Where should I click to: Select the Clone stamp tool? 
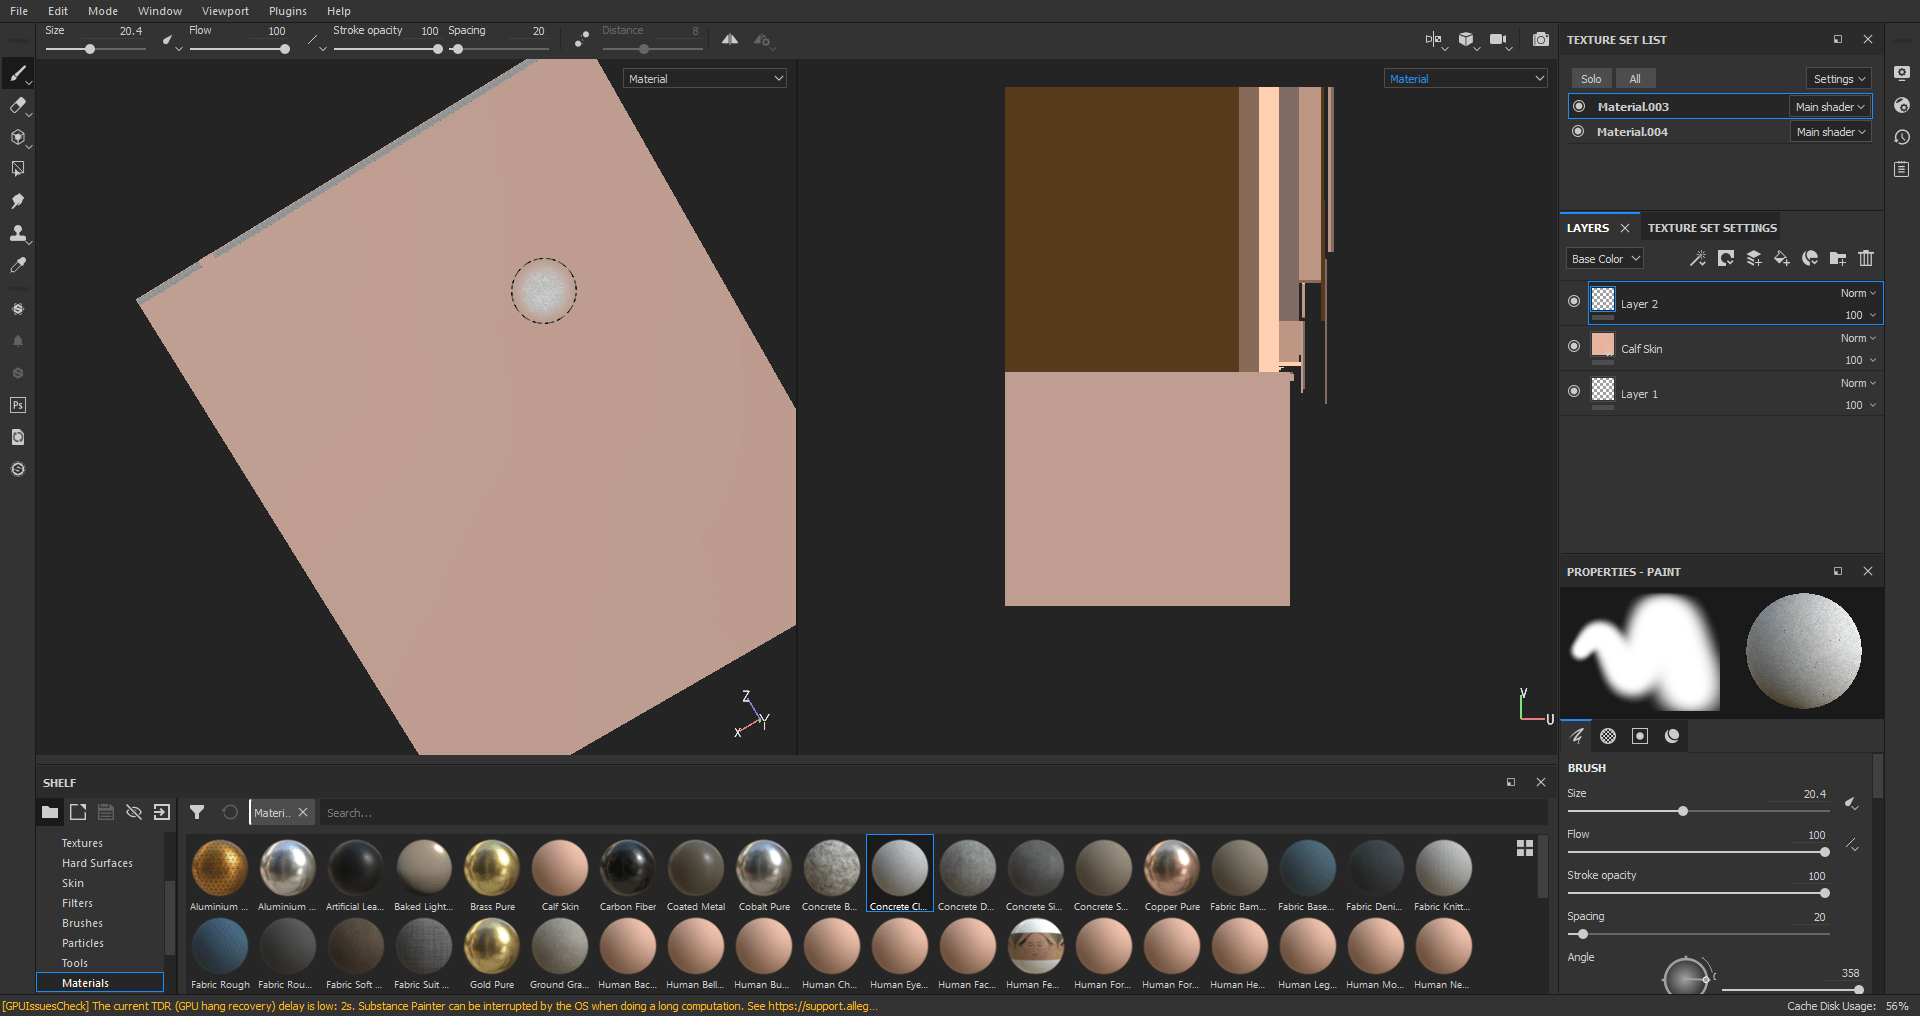(18, 233)
